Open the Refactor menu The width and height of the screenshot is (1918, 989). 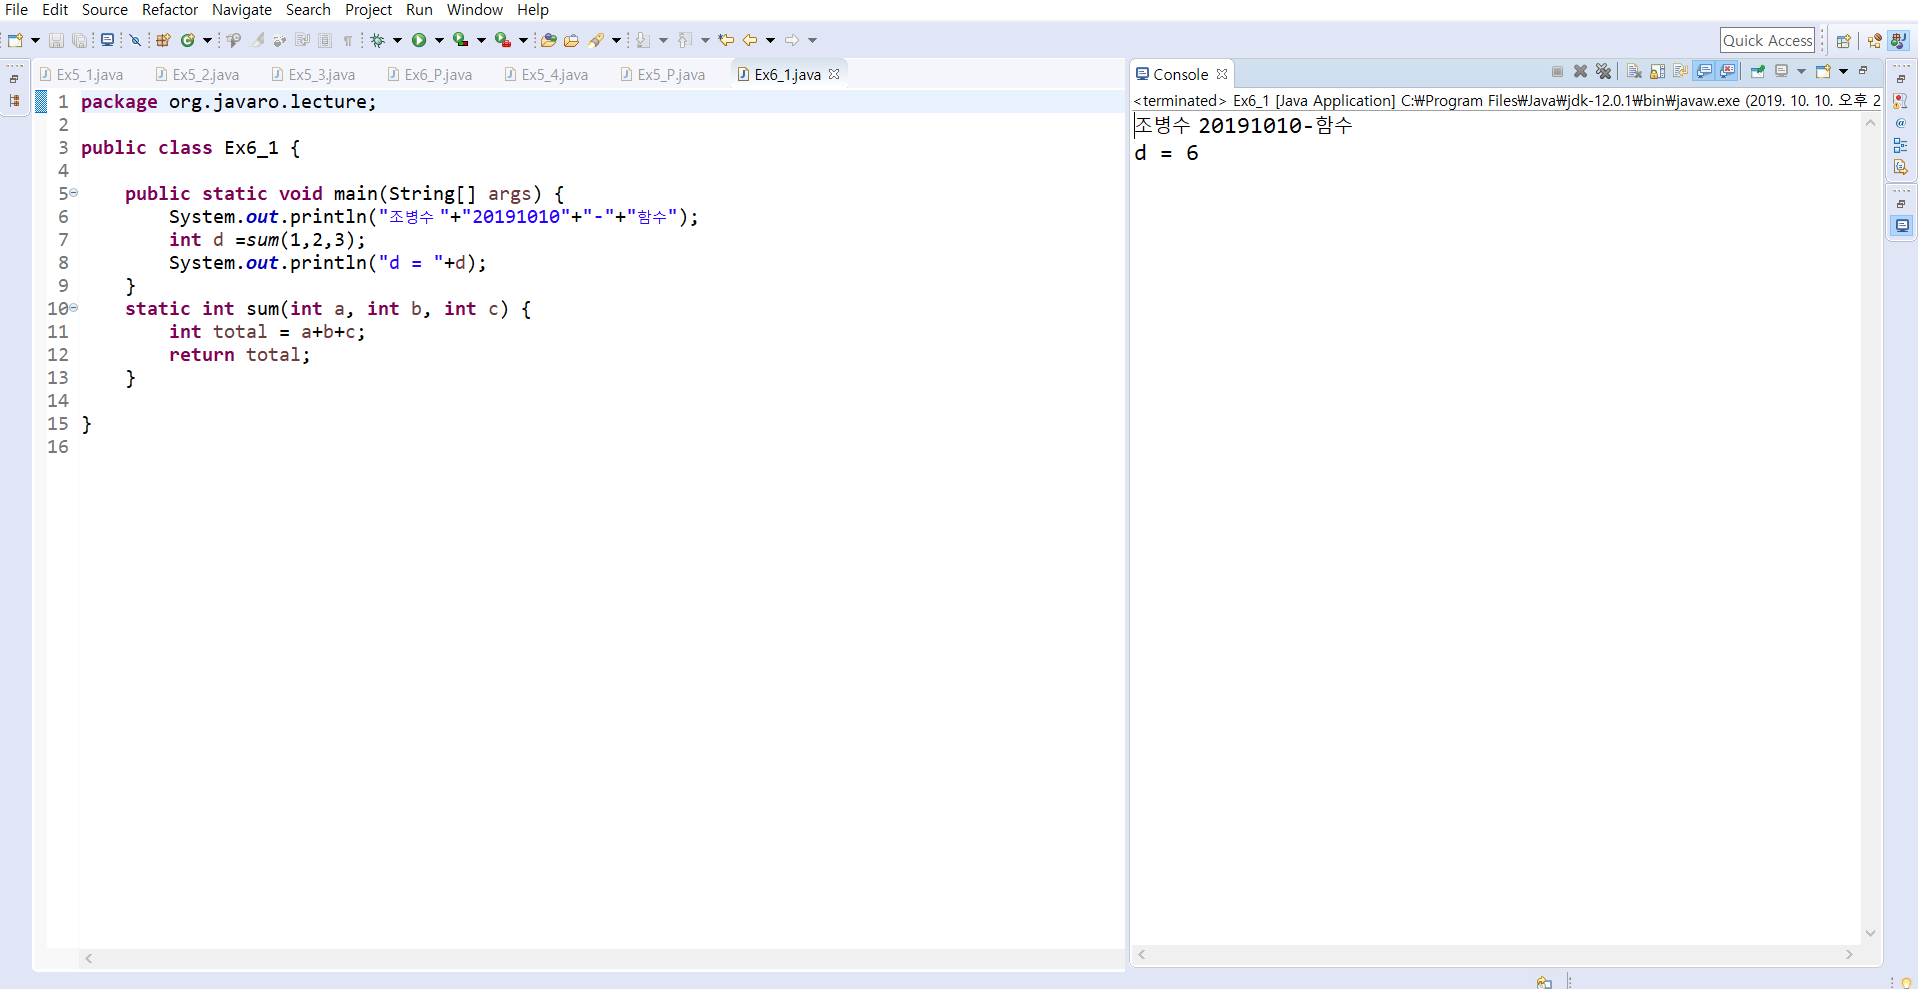(x=170, y=10)
